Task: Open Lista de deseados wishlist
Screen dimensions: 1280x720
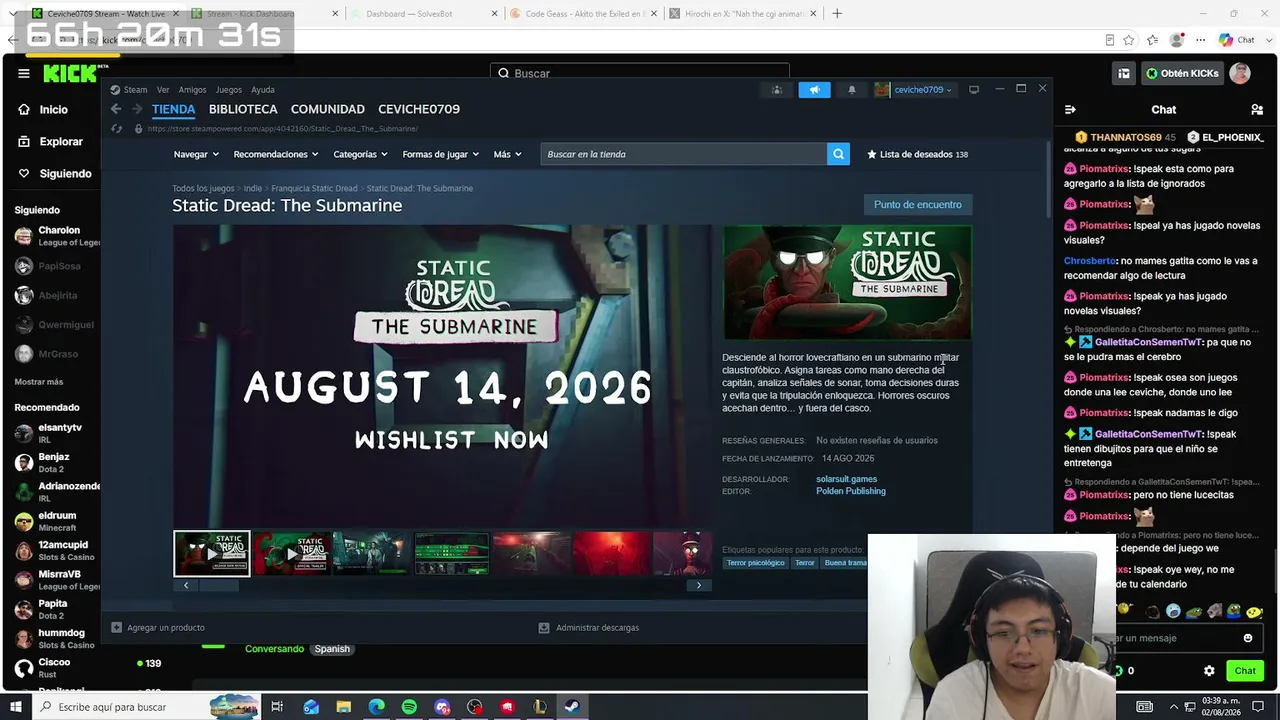Action: [x=917, y=154]
